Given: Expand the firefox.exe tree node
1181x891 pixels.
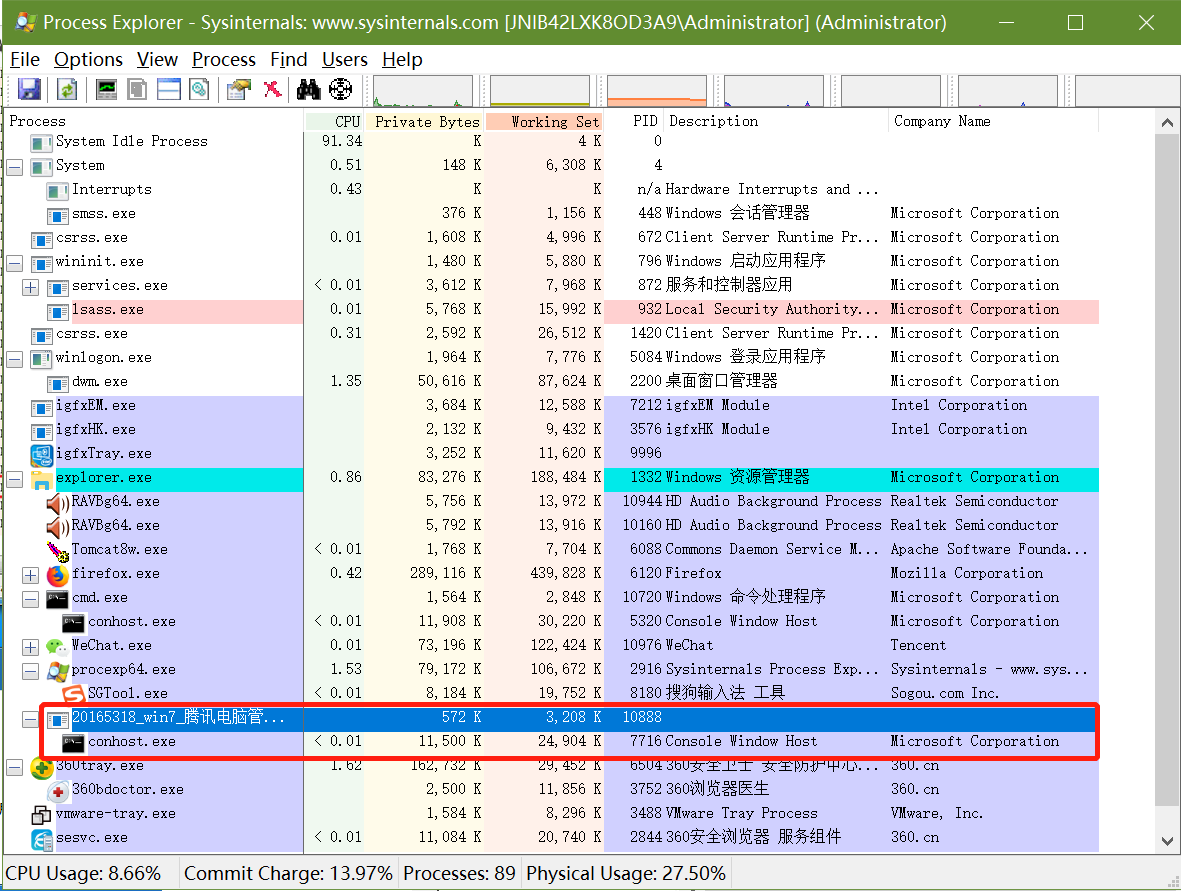Looking at the screenshot, I should click(30, 575).
